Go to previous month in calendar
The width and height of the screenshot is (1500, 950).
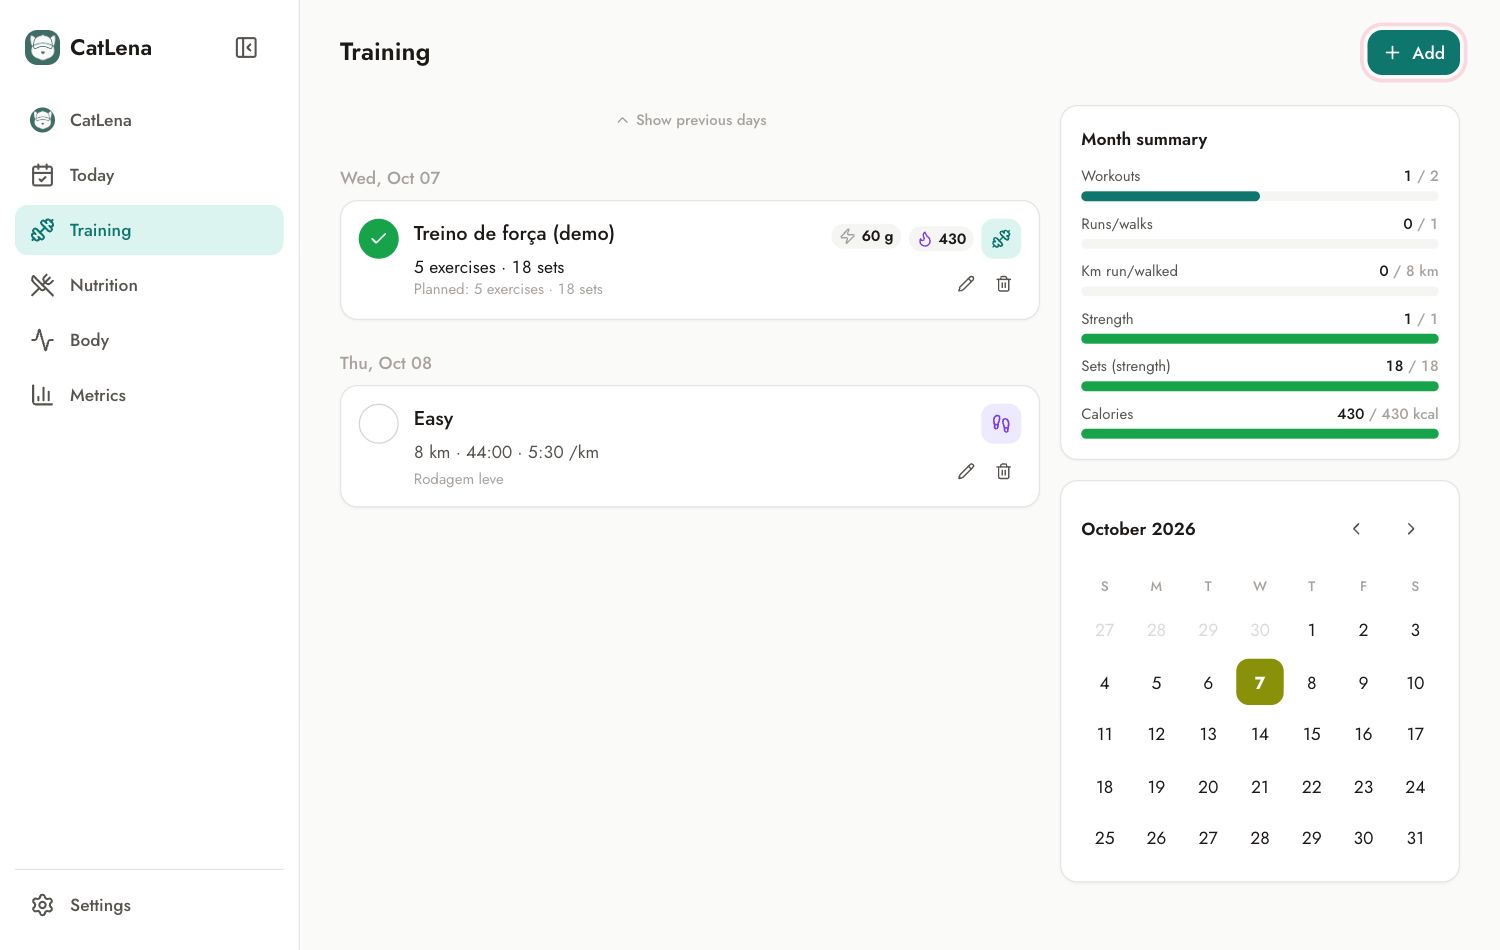click(x=1357, y=529)
